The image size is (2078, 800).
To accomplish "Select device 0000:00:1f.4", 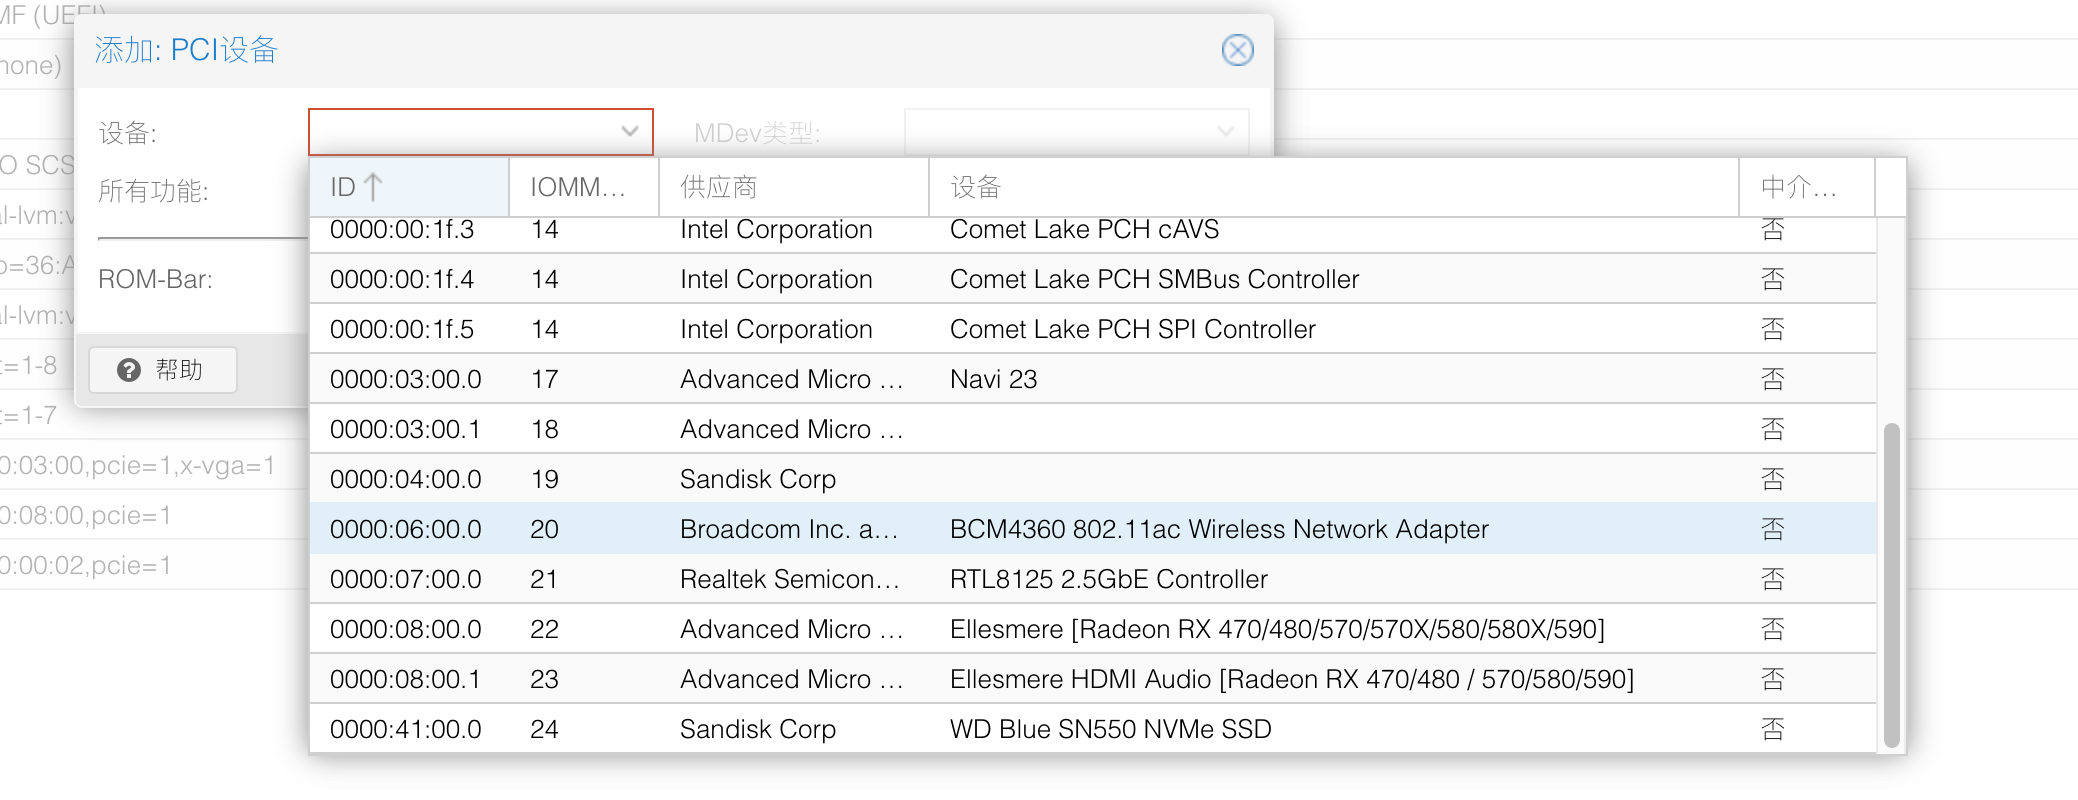I will click(x=1092, y=279).
